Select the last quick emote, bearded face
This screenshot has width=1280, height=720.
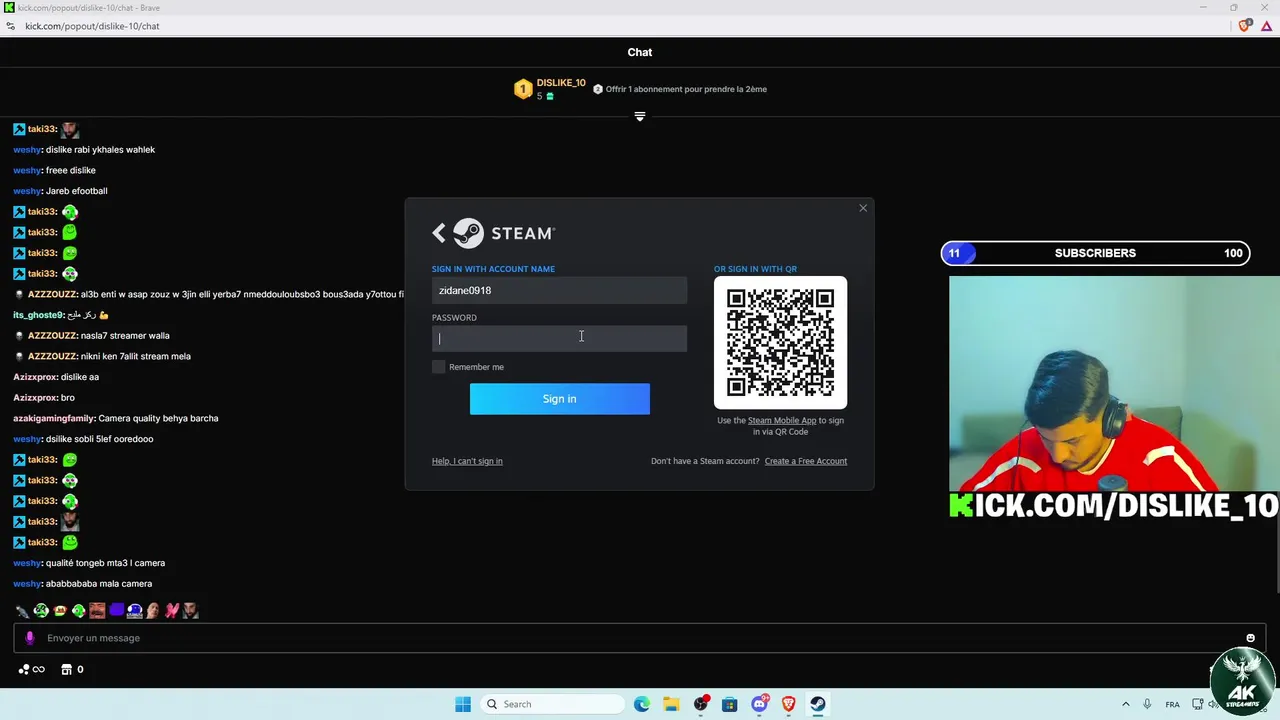190,610
